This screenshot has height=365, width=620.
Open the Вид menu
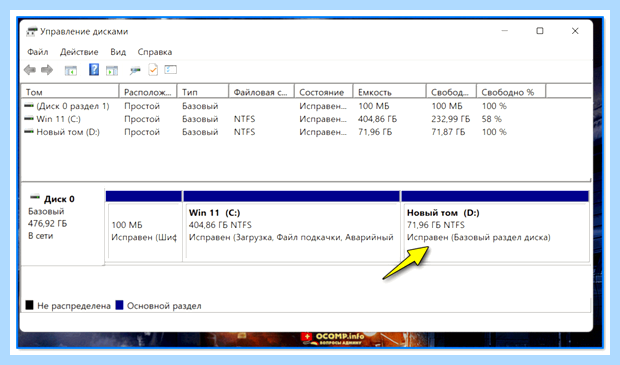[x=118, y=52]
